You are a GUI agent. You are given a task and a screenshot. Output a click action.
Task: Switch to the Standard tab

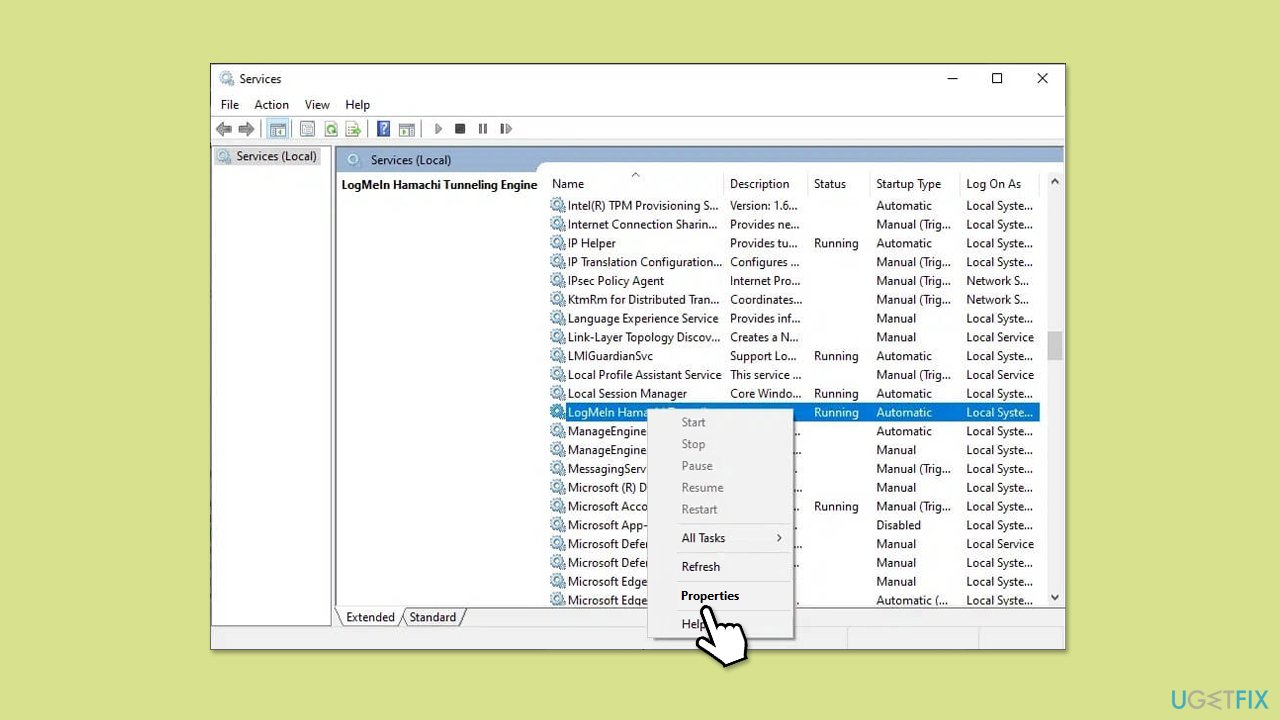(433, 617)
